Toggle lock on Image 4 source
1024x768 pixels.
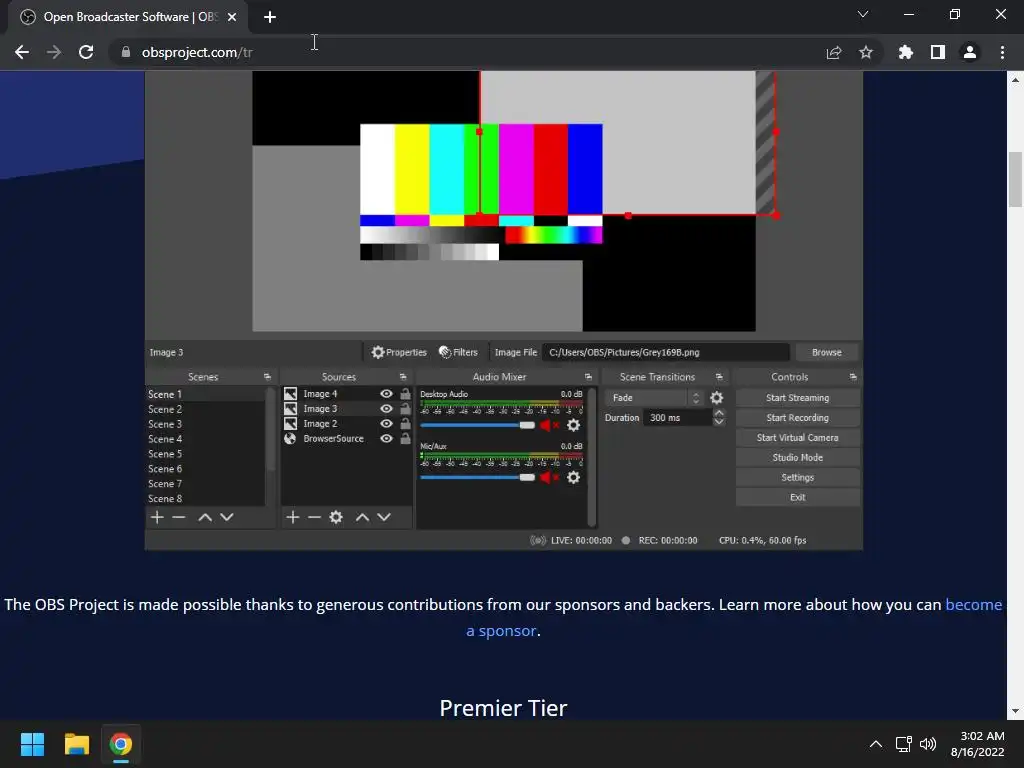(x=406, y=394)
